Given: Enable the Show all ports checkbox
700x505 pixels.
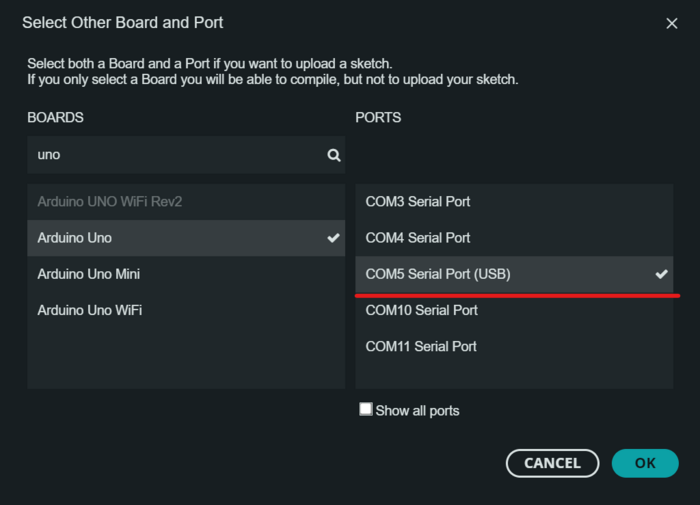Looking at the screenshot, I should 366,409.
